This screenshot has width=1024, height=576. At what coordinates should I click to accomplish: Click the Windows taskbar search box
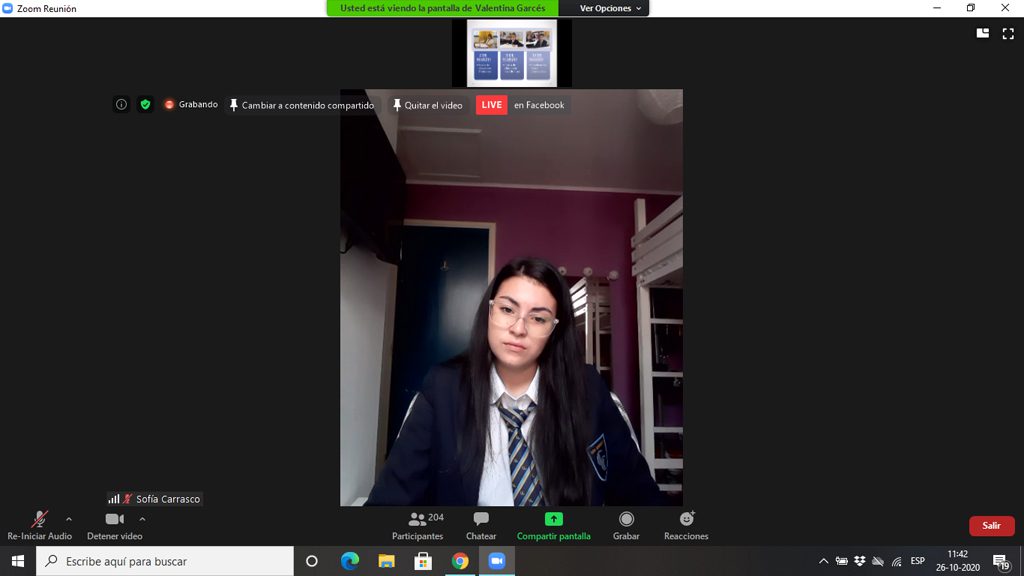(x=165, y=561)
